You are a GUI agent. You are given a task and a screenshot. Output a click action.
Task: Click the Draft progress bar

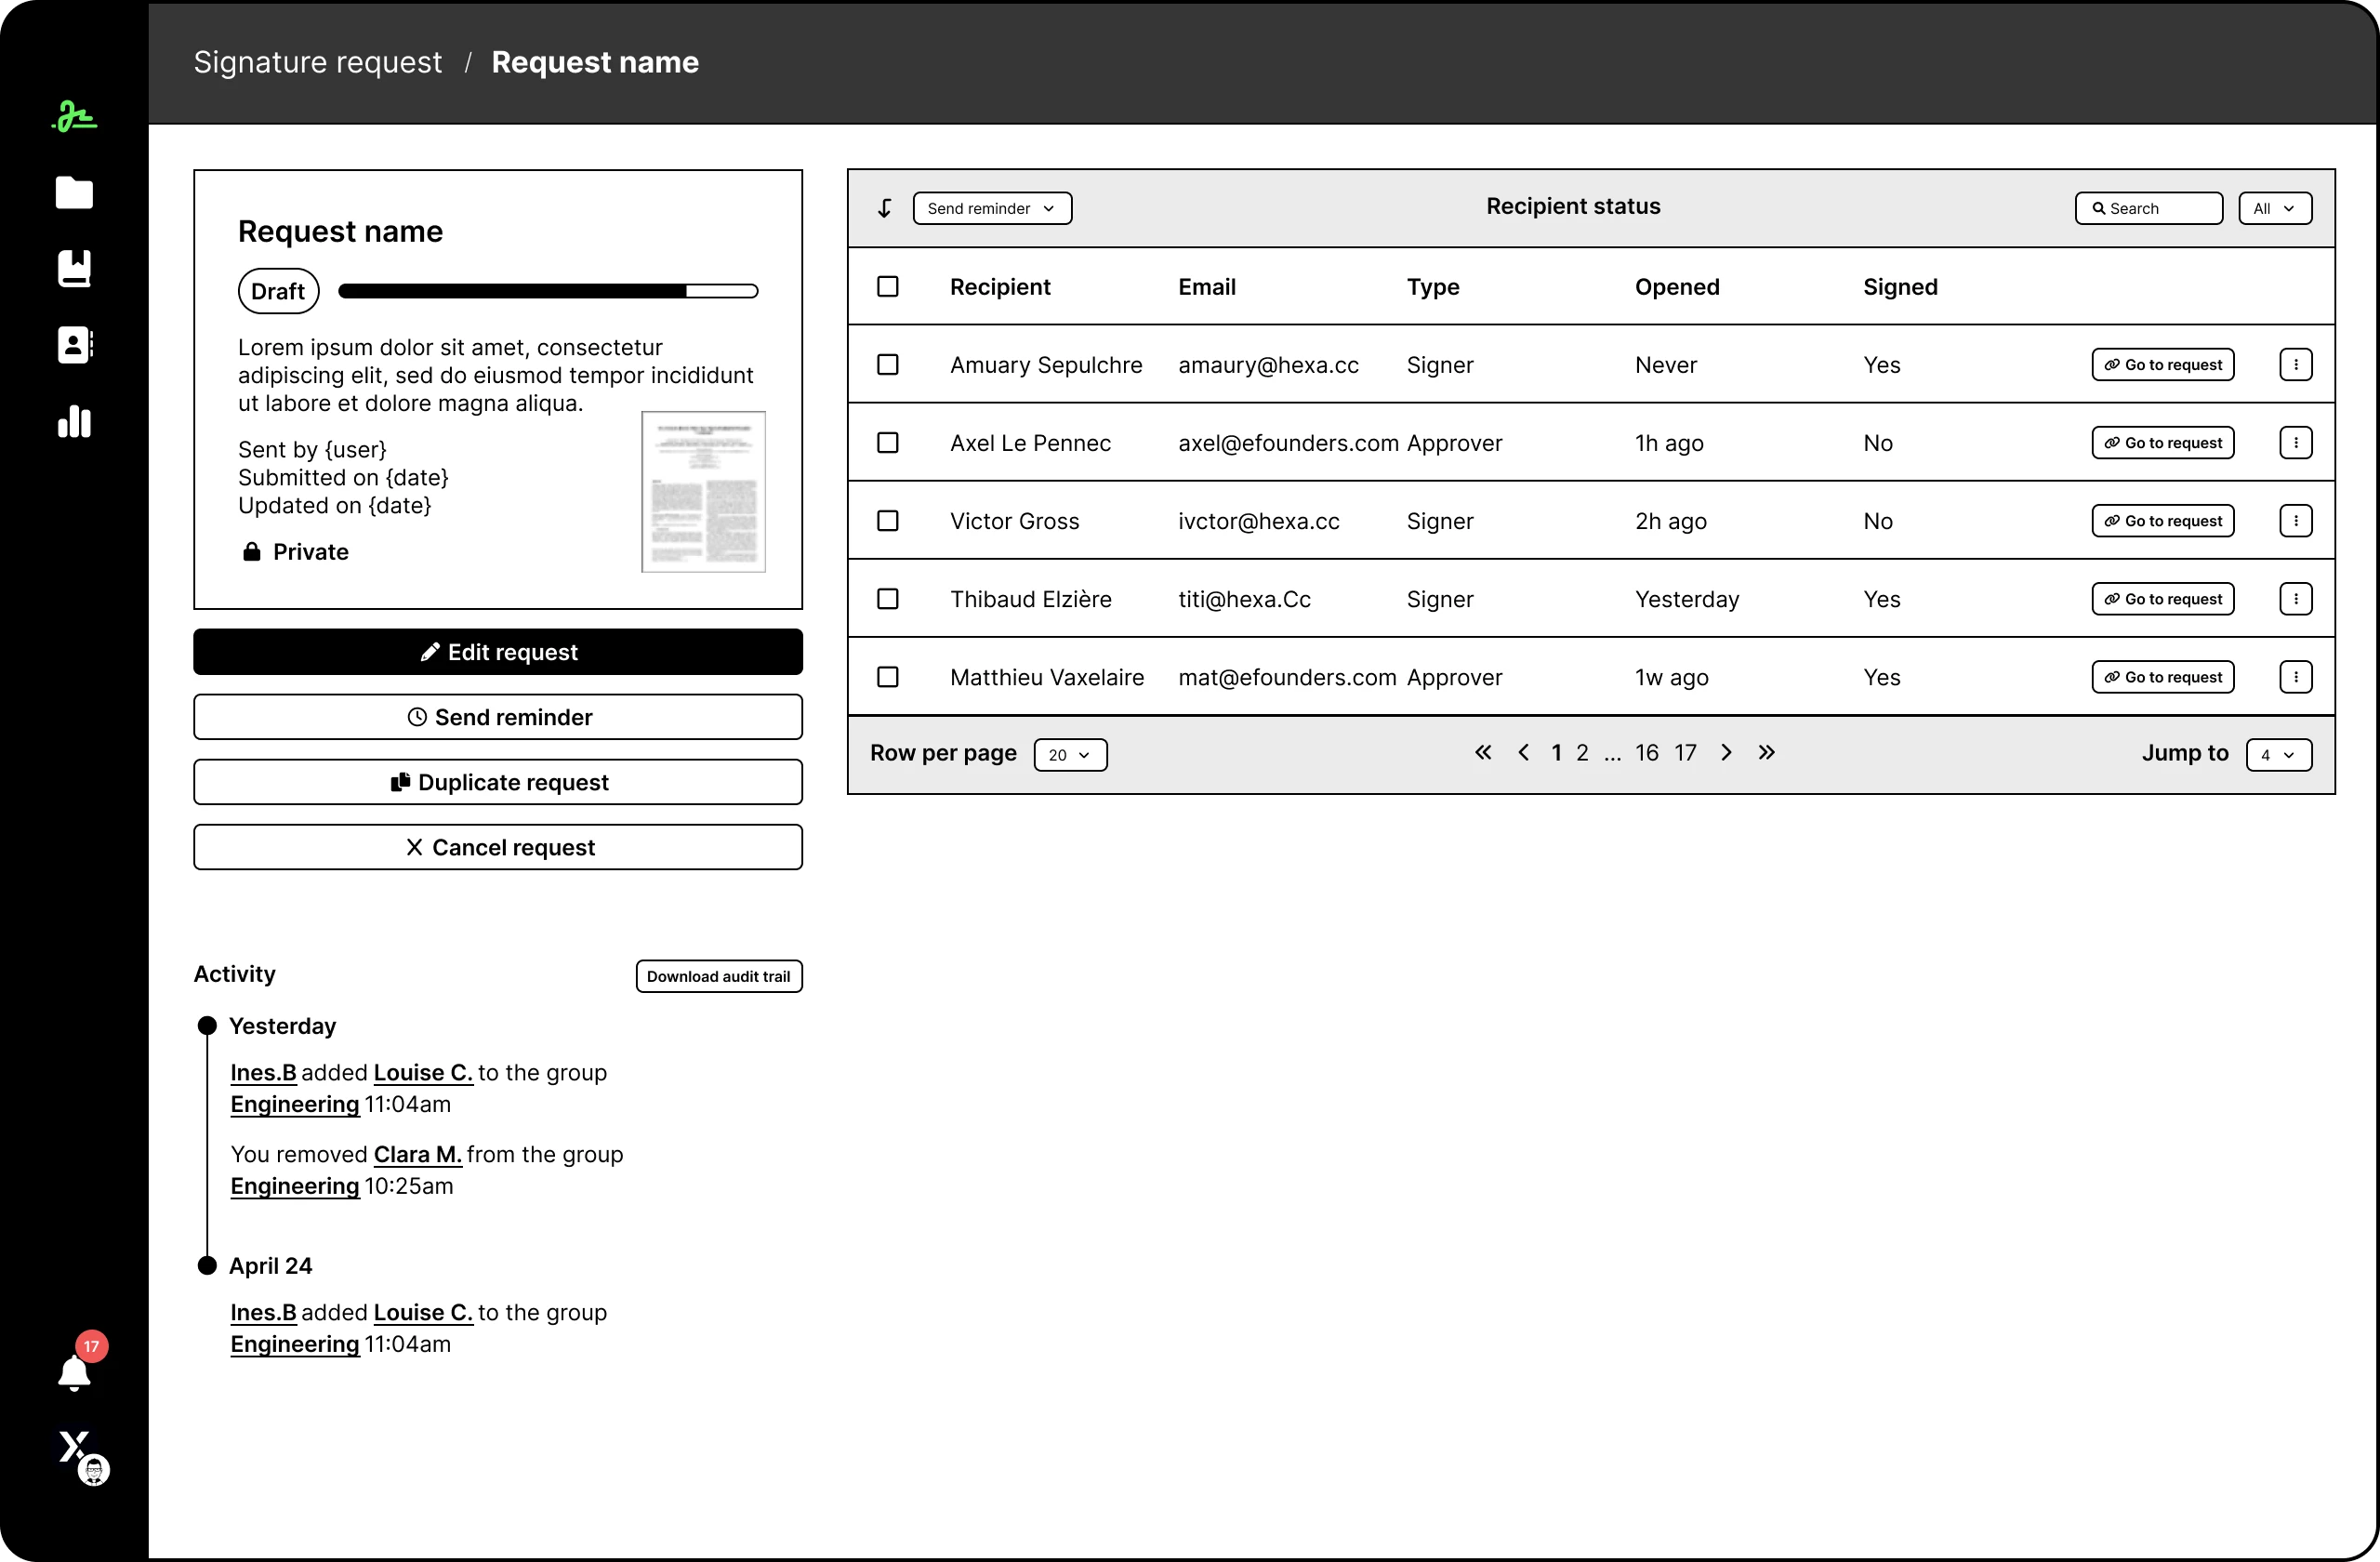coord(549,290)
